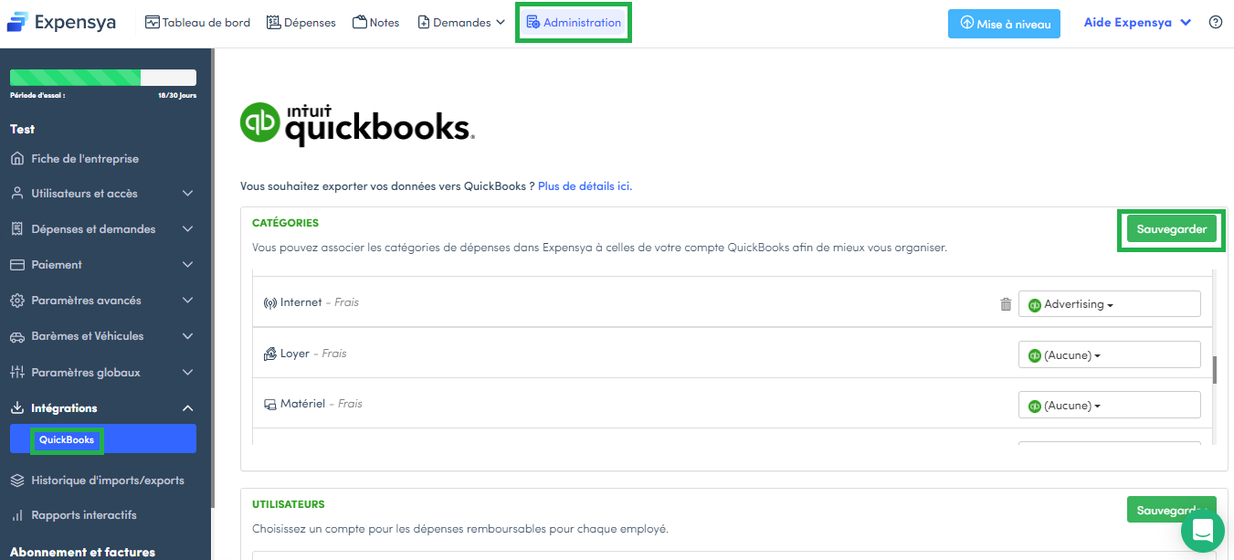Go to the Dépenses tab
Image resolution: width=1234 pixels, height=560 pixels.
[301, 22]
